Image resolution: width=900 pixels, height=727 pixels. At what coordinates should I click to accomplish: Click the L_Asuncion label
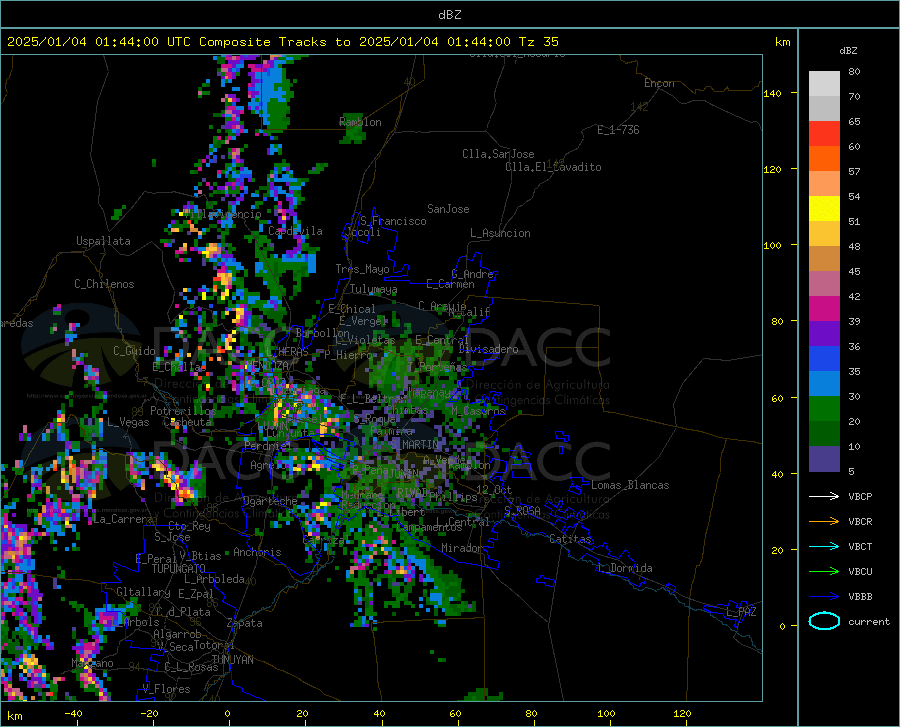coord(500,233)
